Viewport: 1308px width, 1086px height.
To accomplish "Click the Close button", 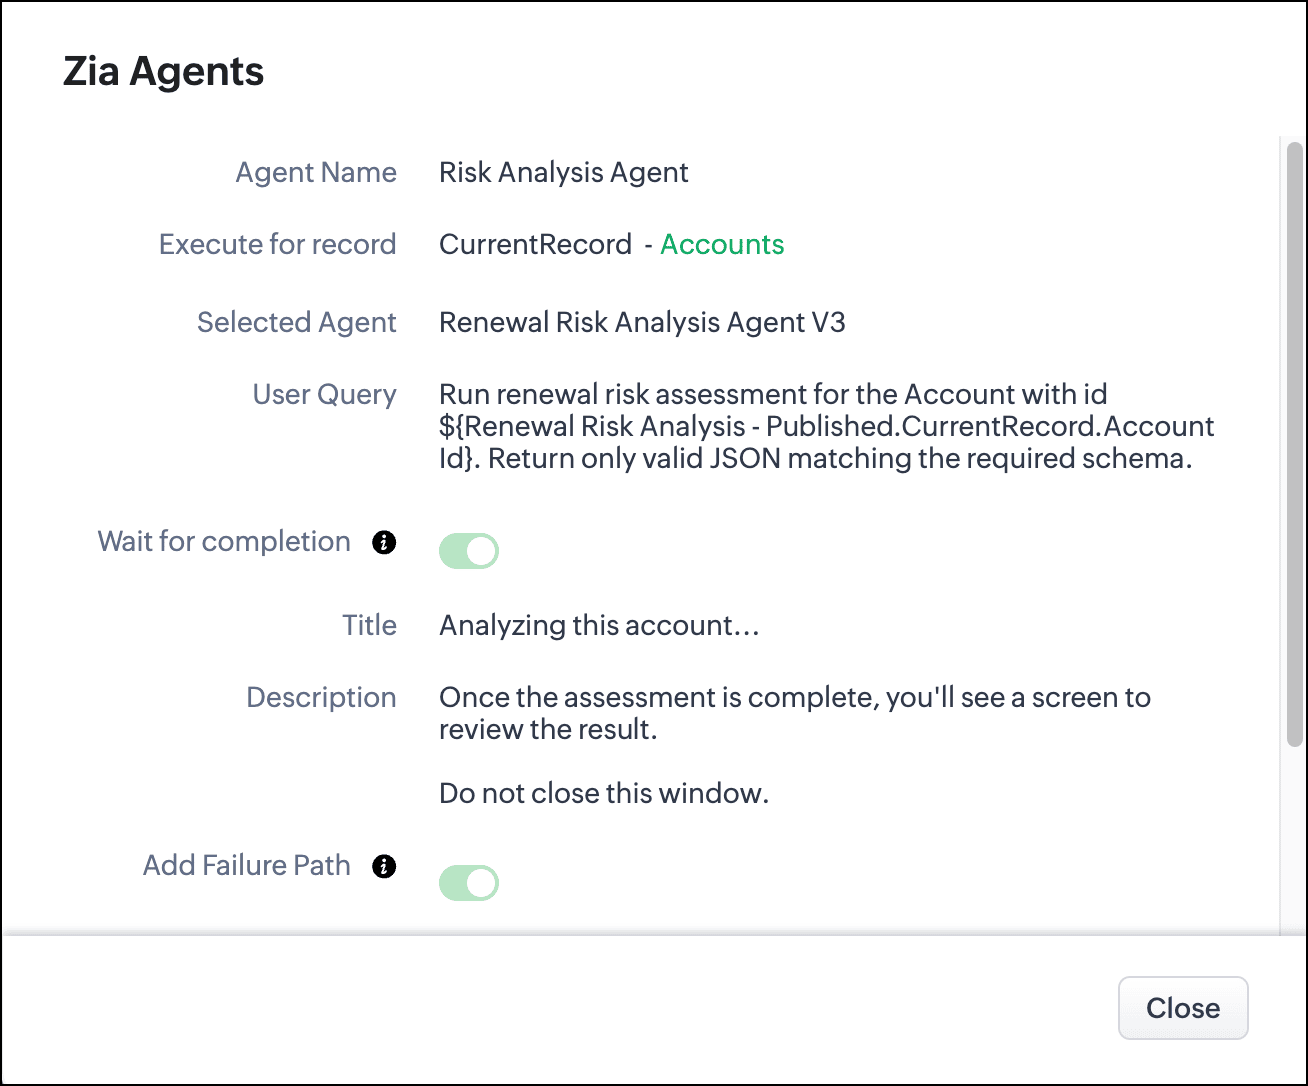I will pyautogui.click(x=1183, y=1008).
